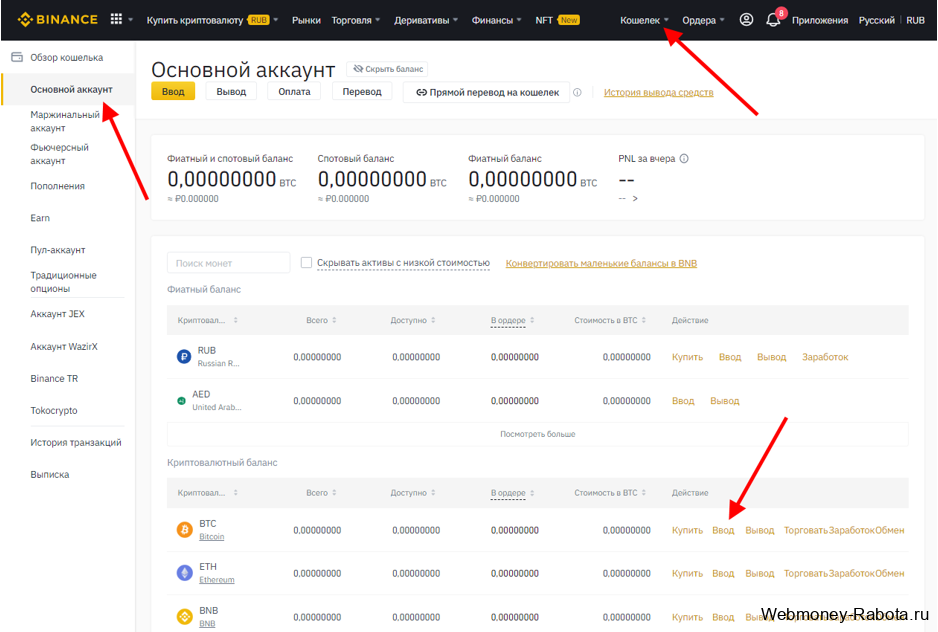Viewport: 938px width, 632px height.
Task: Click Вывод link in ETH row
Action: tap(759, 573)
